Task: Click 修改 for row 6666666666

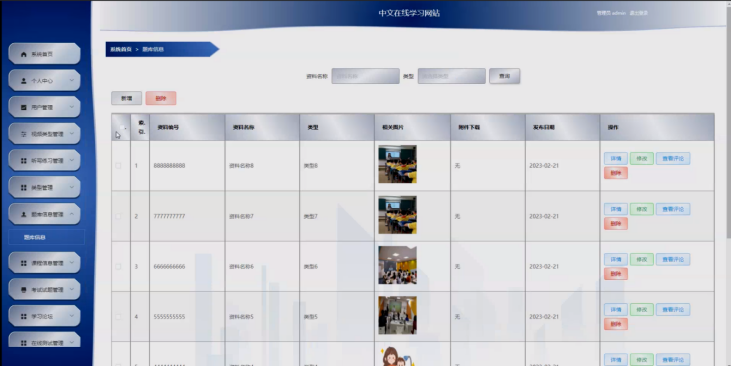Action: tap(641, 260)
